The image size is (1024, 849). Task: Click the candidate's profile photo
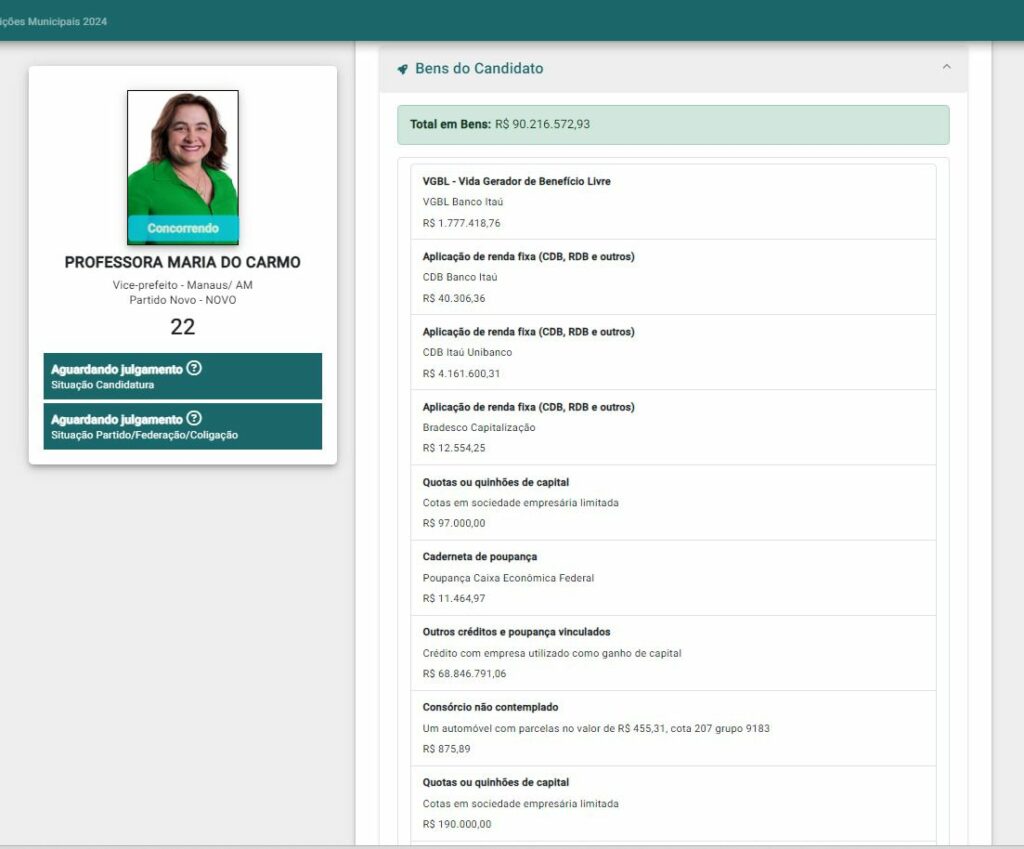[x=182, y=153]
